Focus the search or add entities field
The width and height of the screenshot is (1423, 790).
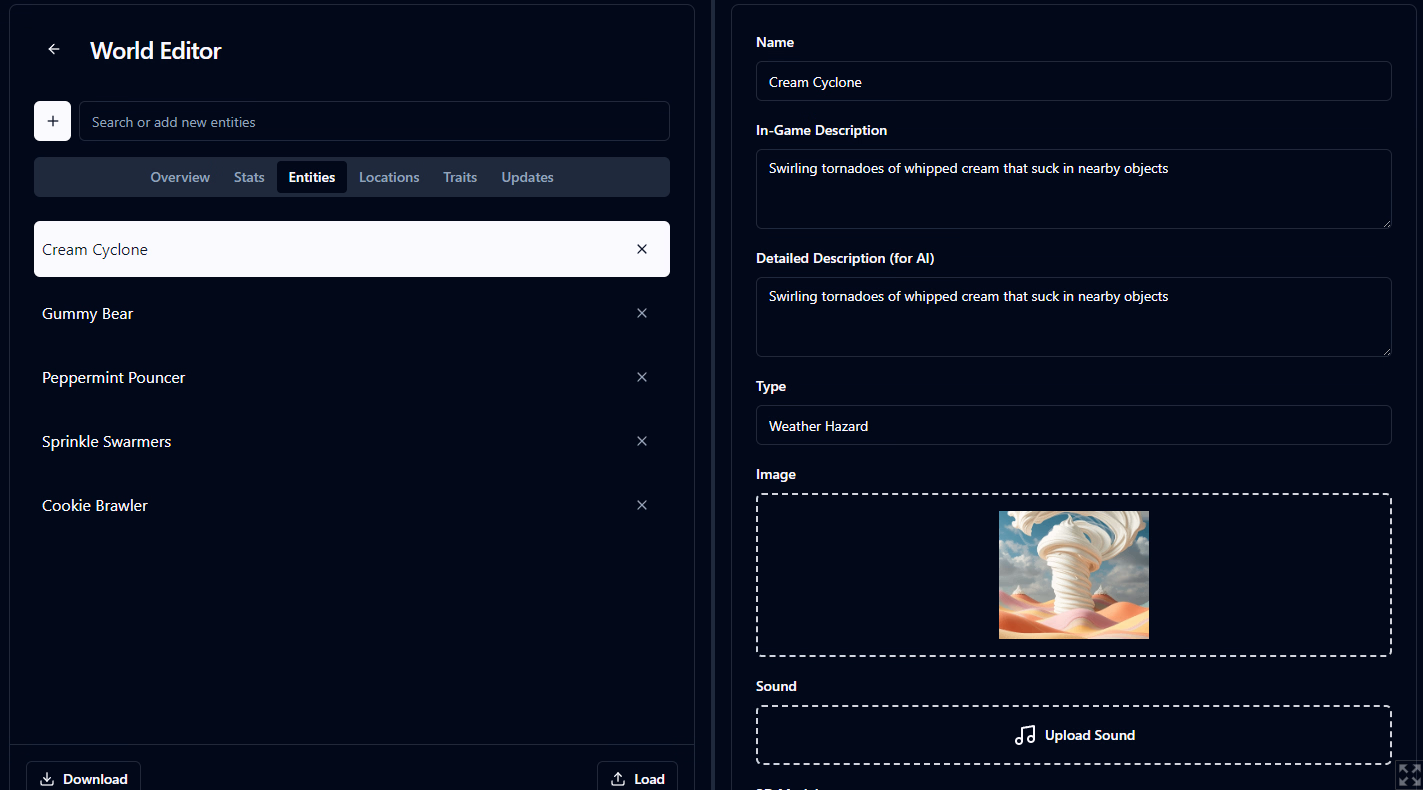pos(374,120)
